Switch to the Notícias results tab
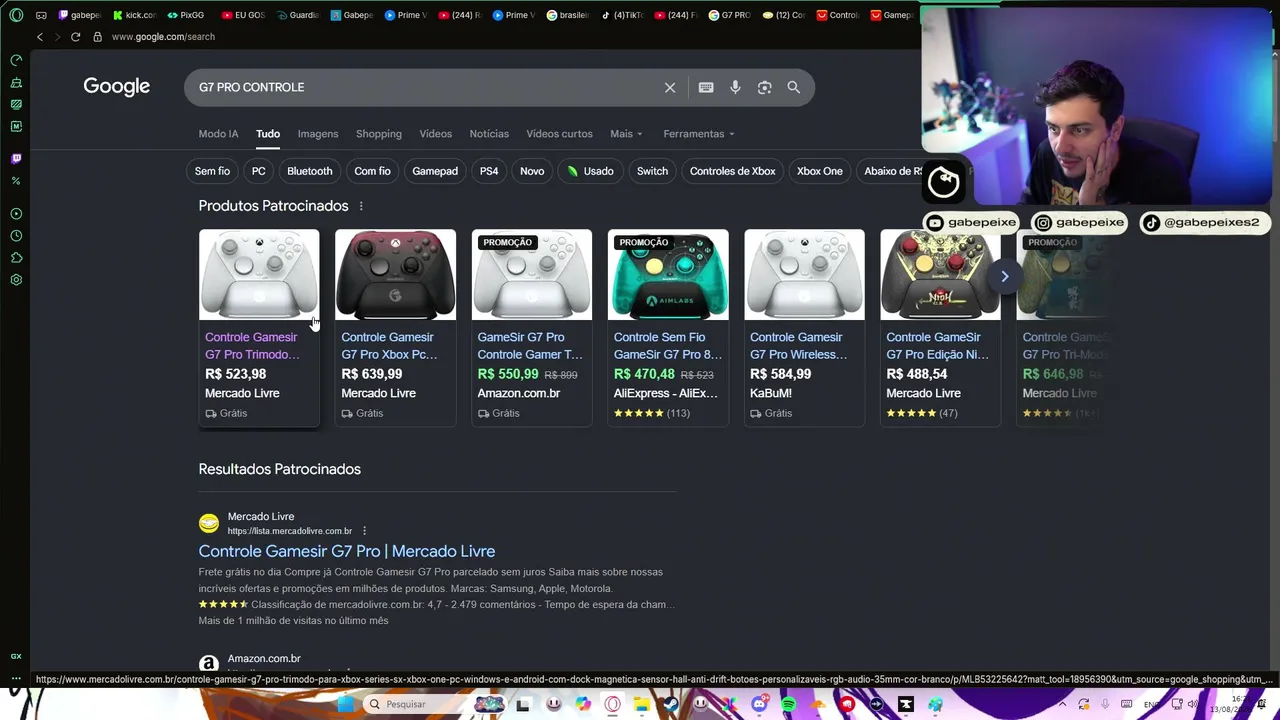Screen dimensions: 1280x720 pos(489,134)
